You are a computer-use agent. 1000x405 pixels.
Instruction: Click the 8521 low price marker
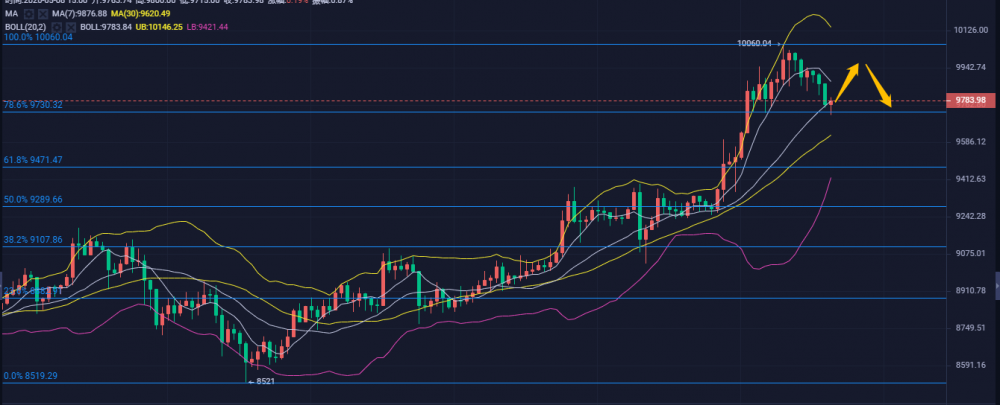[x=262, y=382]
